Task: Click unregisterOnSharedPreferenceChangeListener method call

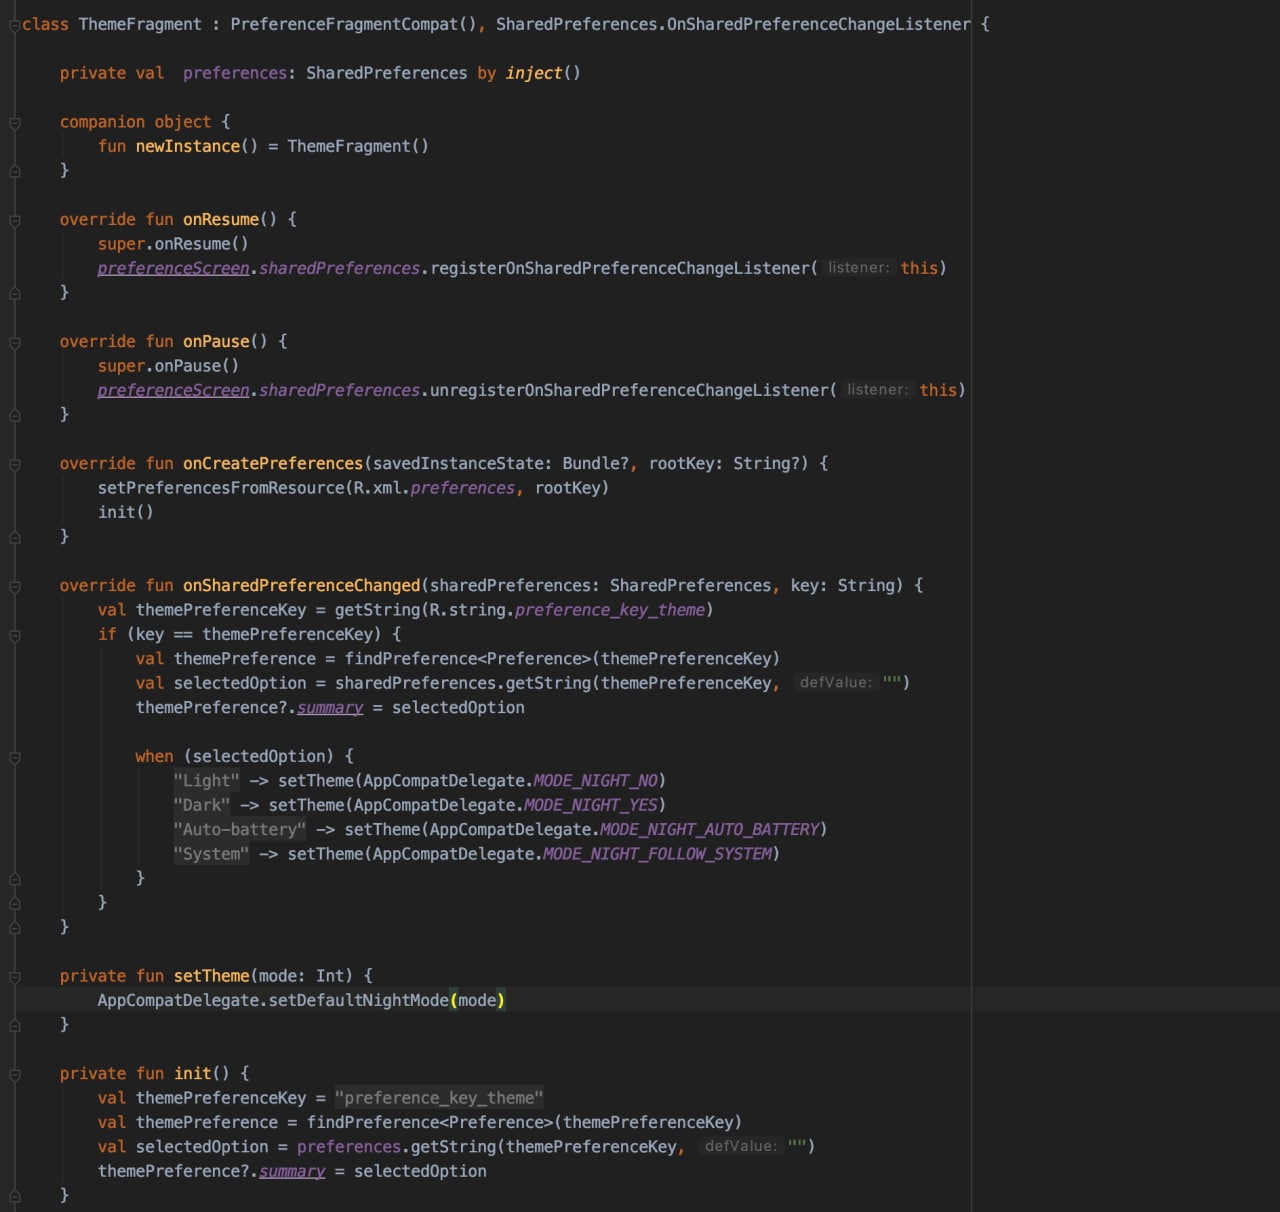Action: [629, 390]
